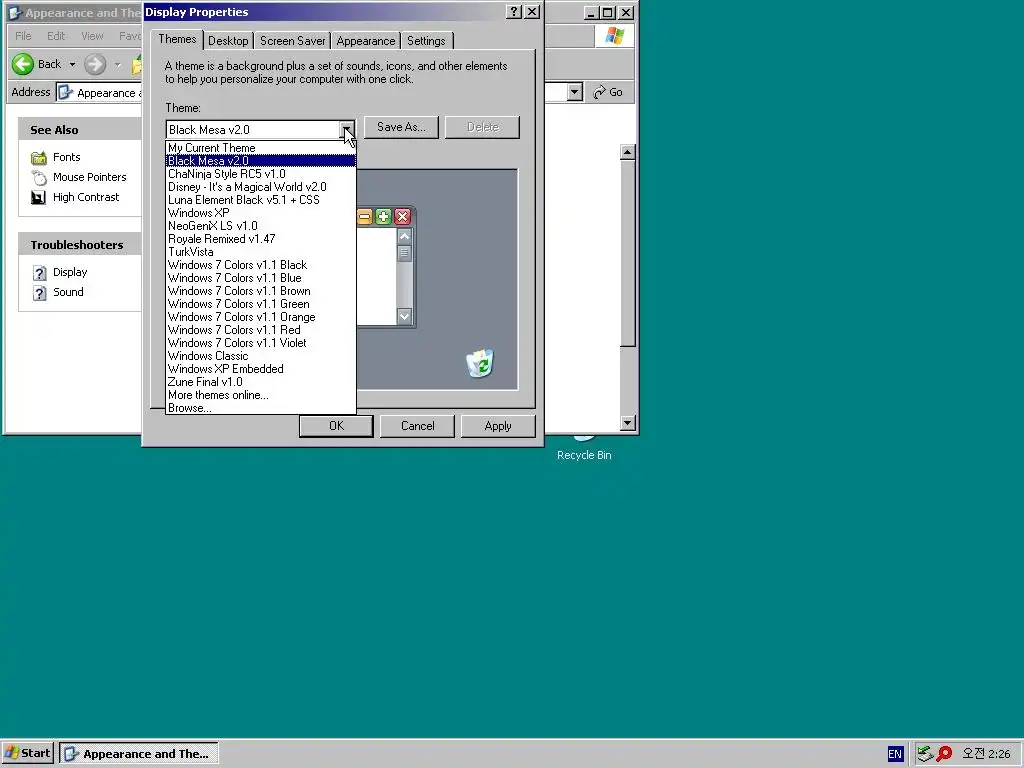Viewport: 1024px width, 768px height.
Task: Click the safely remove hardware tray icon
Action: (925, 754)
